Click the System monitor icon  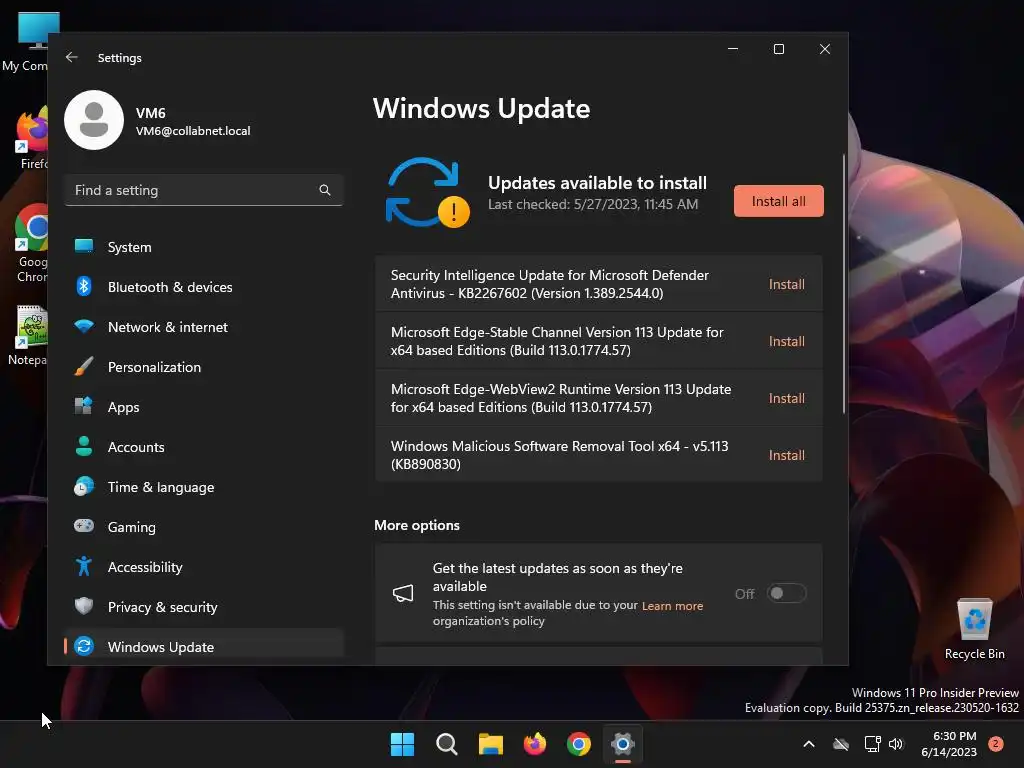(x=84, y=246)
